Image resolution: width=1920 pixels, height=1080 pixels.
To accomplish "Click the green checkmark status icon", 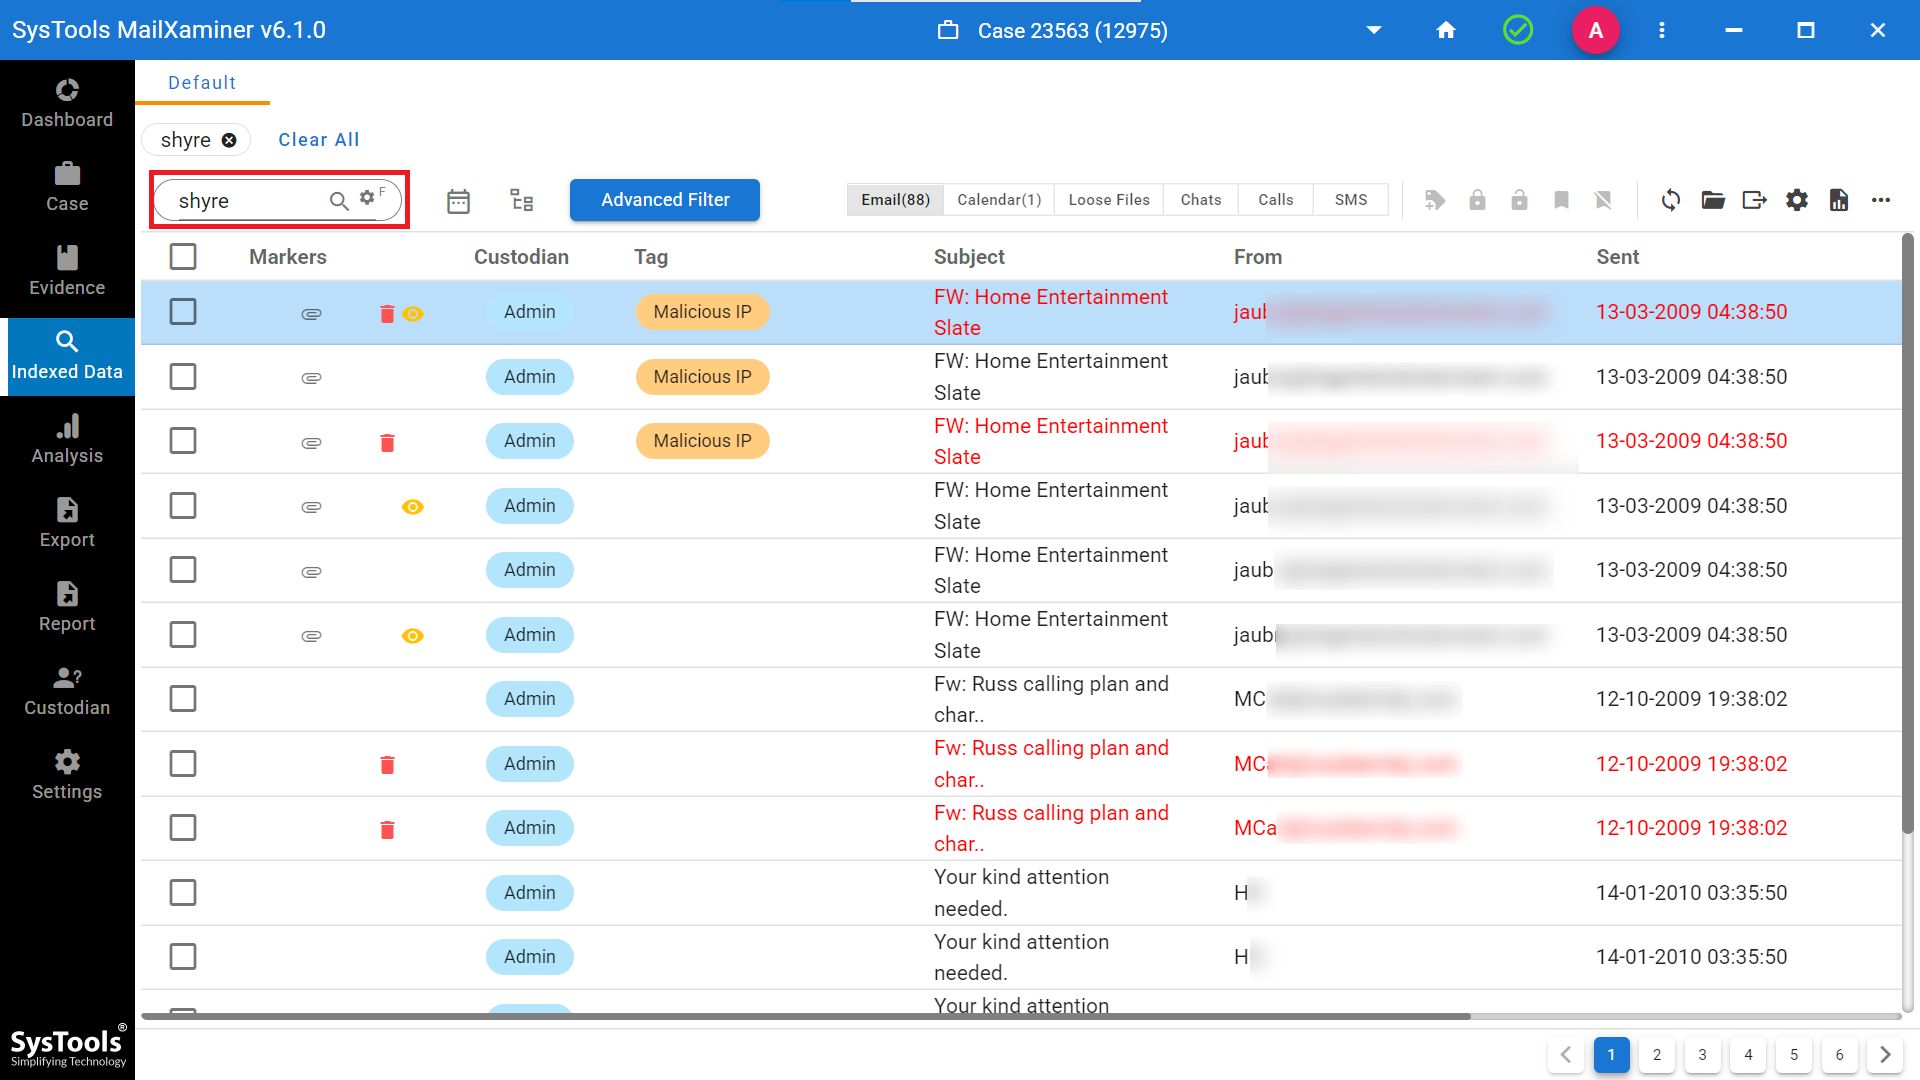I will pyautogui.click(x=1518, y=30).
